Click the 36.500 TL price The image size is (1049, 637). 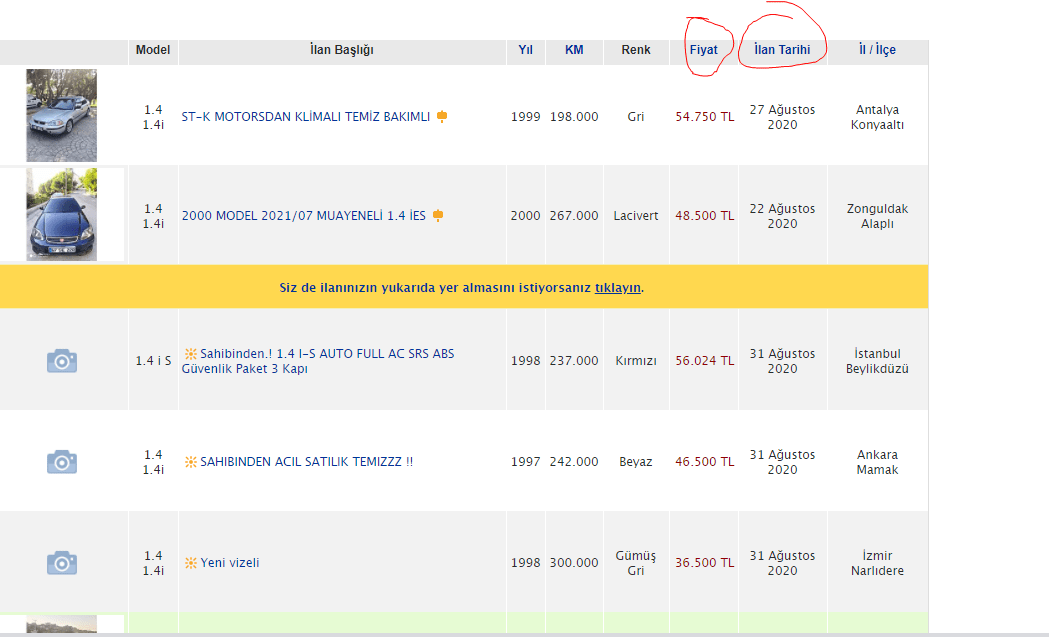pyautogui.click(x=704, y=563)
